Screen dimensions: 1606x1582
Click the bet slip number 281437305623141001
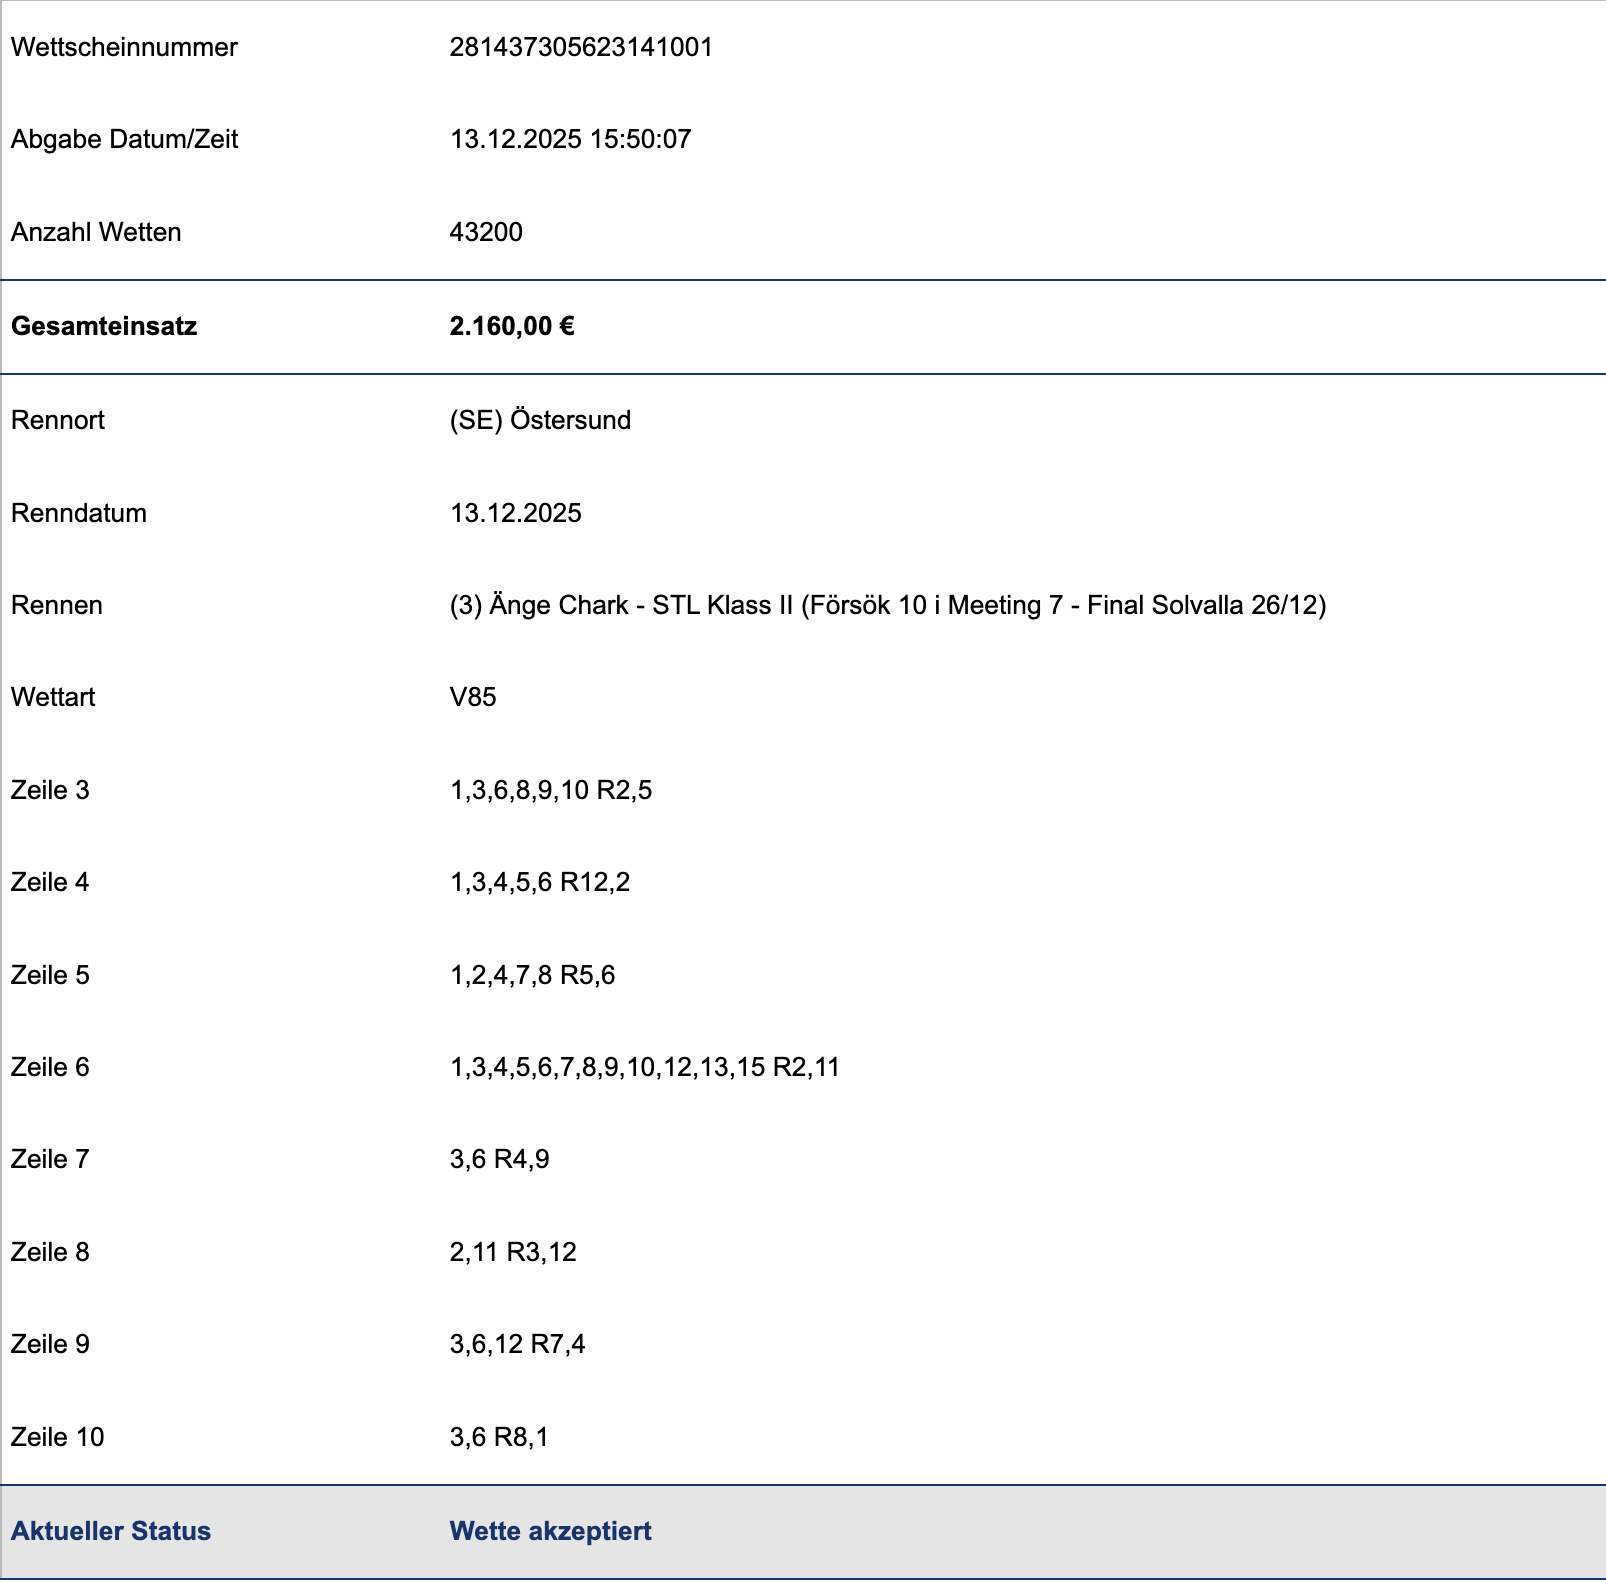pyautogui.click(x=581, y=47)
